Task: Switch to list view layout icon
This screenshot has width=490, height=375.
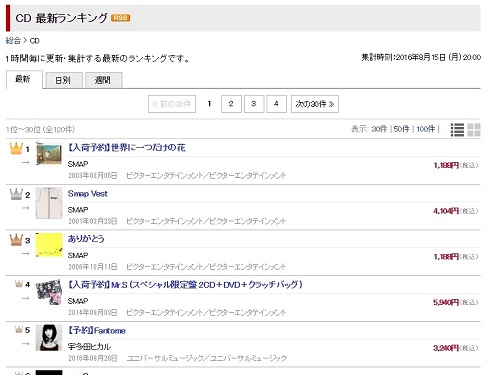Action: [457, 130]
